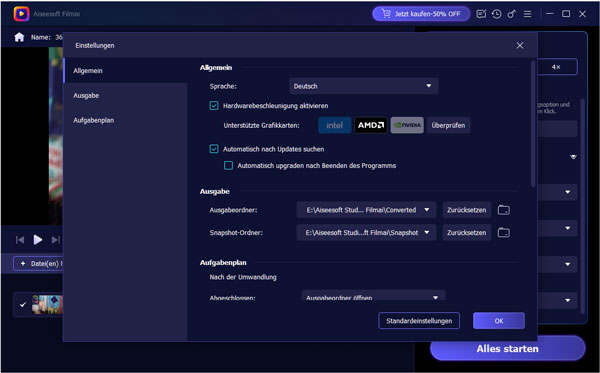Enable Automatisch upgraden nach Beenden

(228, 166)
